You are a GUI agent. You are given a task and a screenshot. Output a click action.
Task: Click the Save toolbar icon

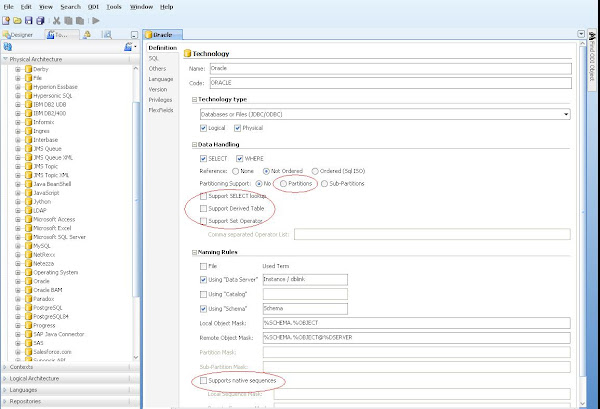(29, 20)
